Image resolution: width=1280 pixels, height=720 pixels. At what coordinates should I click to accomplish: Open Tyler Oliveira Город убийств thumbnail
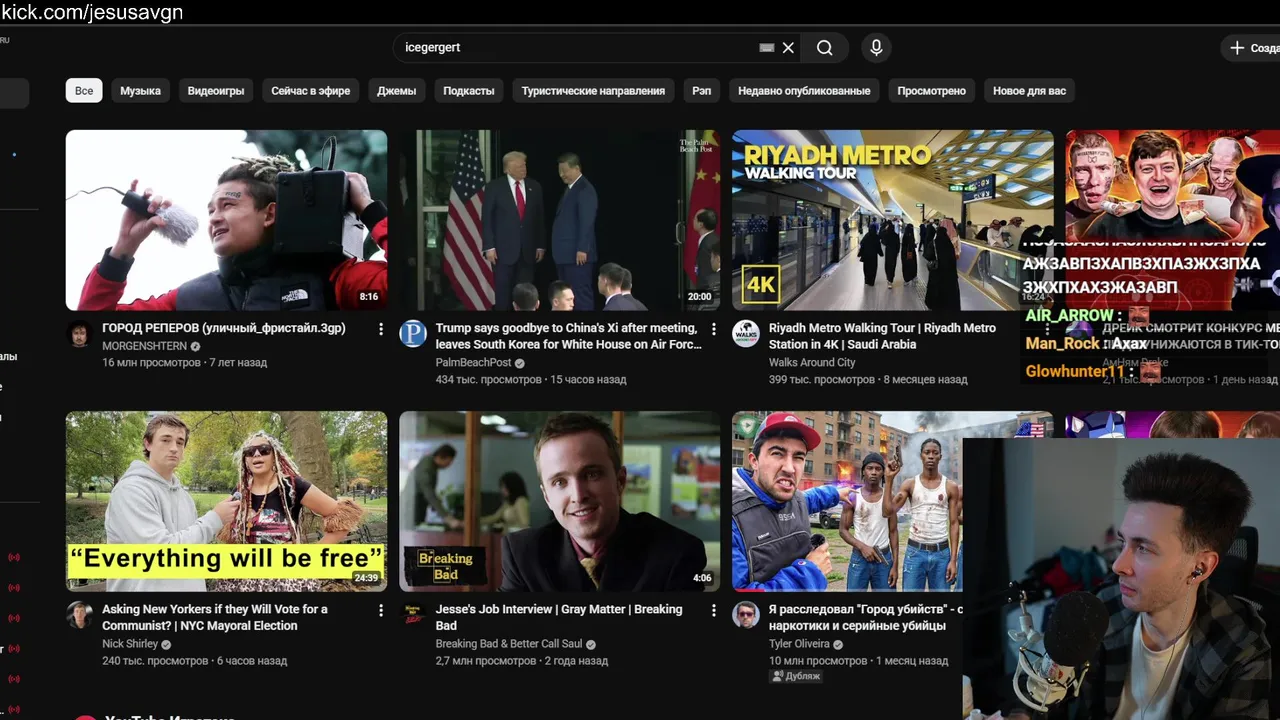tap(847, 501)
